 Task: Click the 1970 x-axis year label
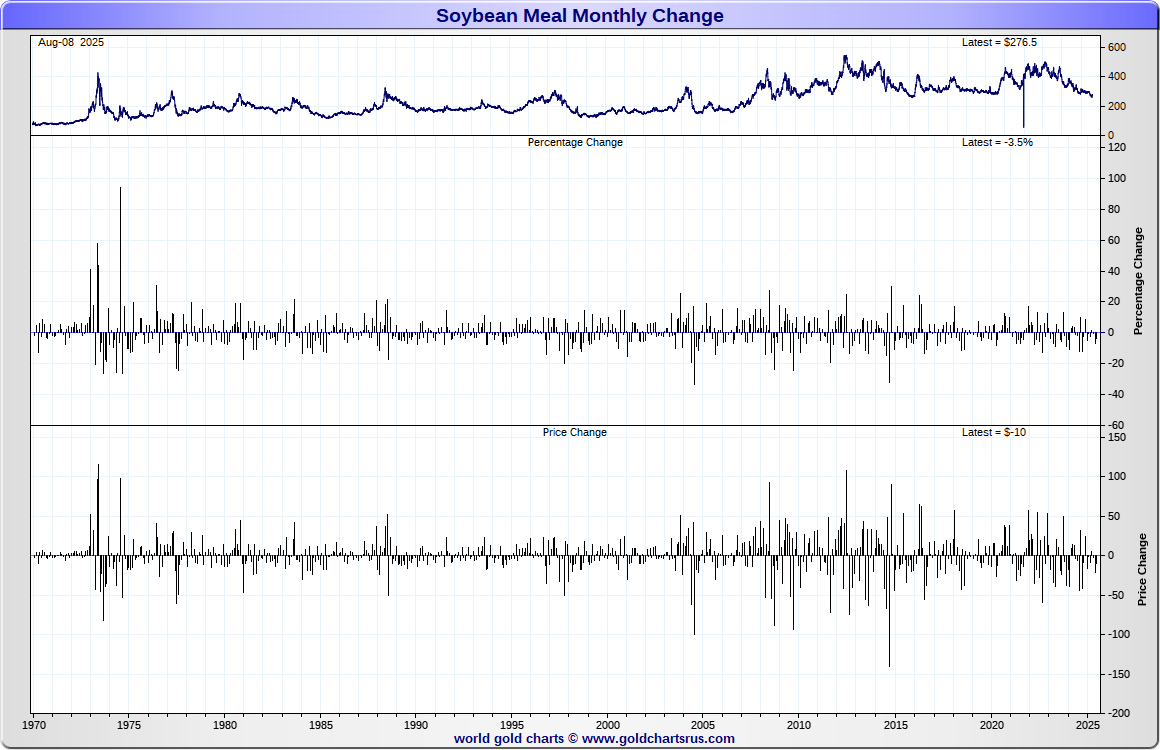[x=33, y=725]
